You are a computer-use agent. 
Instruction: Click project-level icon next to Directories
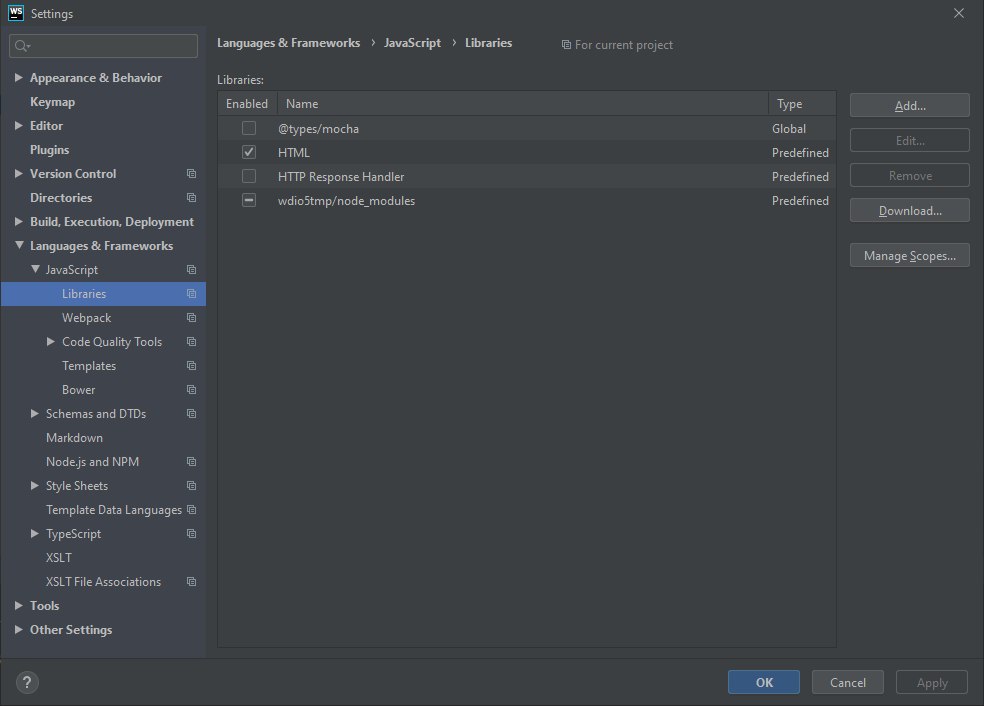click(191, 198)
